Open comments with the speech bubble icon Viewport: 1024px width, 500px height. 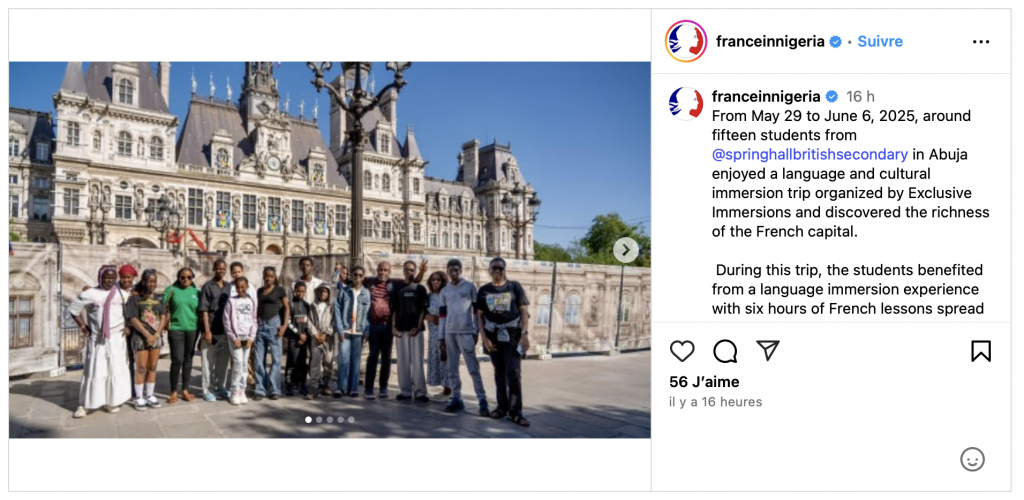725,351
